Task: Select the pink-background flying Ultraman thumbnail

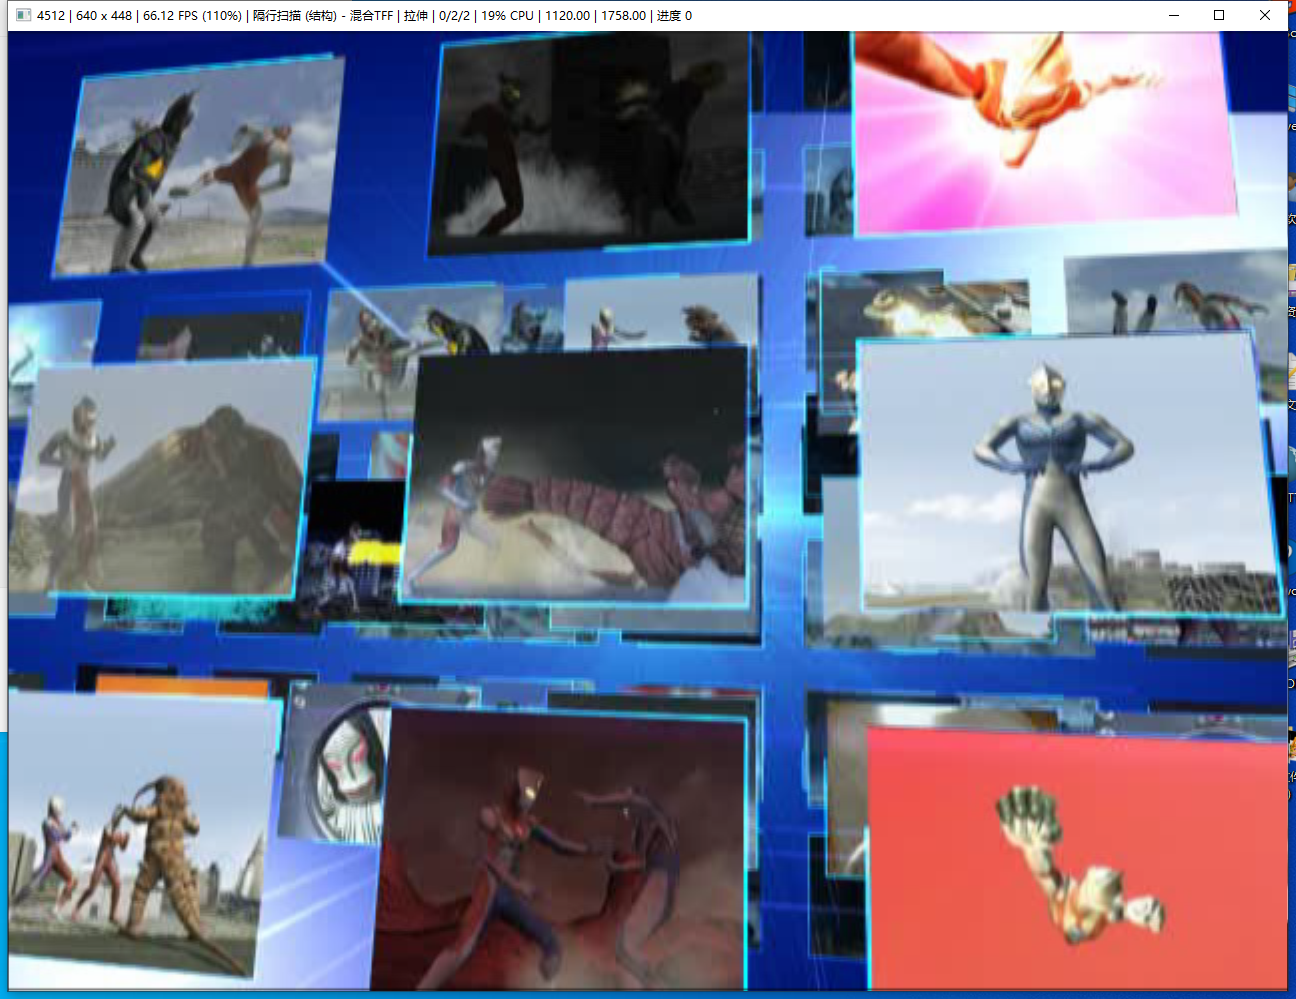Action: [x=1044, y=133]
